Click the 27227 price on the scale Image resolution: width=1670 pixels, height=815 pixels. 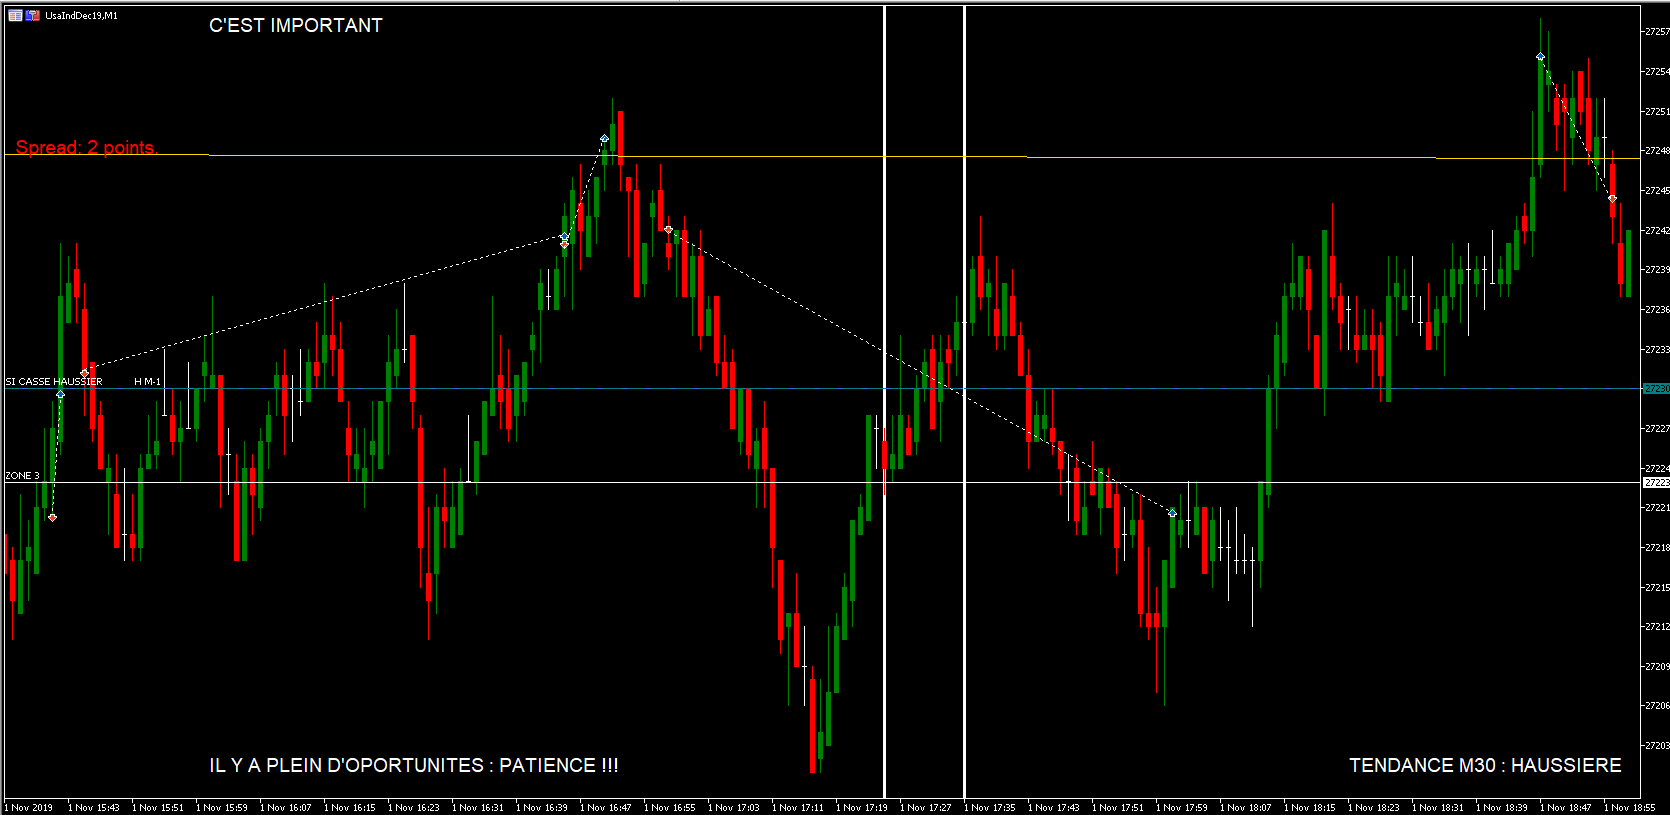click(x=1657, y=429)
